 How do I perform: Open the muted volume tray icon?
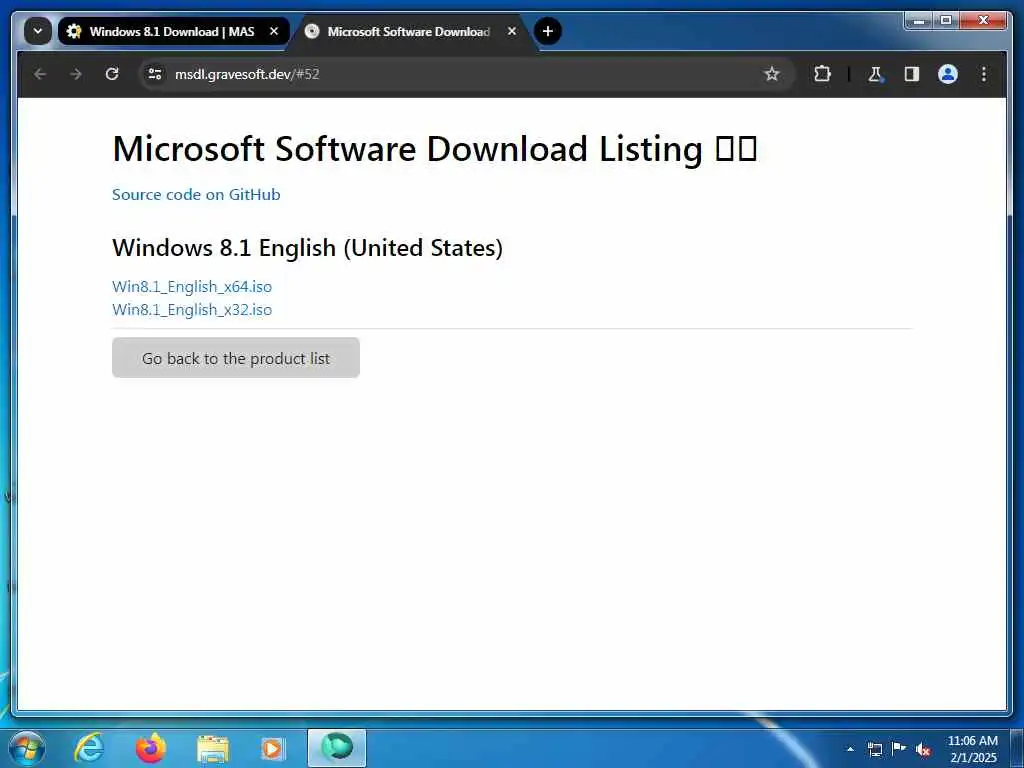[923, 750]
